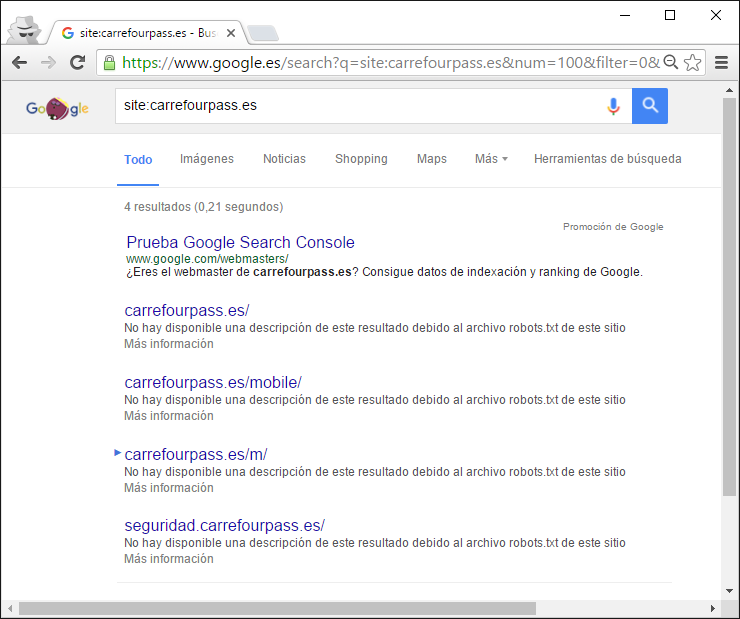The width and height of the screenshot is (740, 619).
Task: Click Más información under carrefourpass.es/m/
Action: click(x=169, y=488)
